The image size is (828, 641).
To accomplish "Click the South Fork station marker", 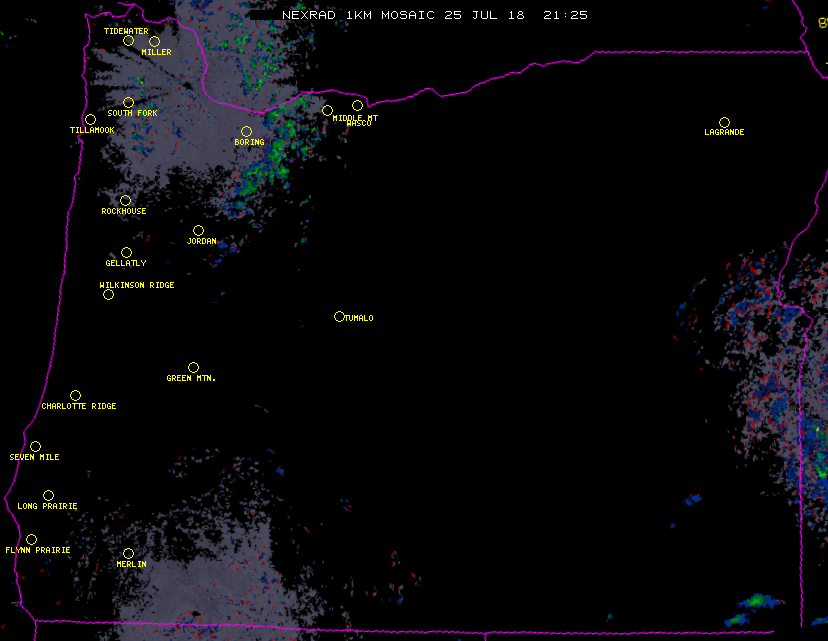I will [128, 102].
